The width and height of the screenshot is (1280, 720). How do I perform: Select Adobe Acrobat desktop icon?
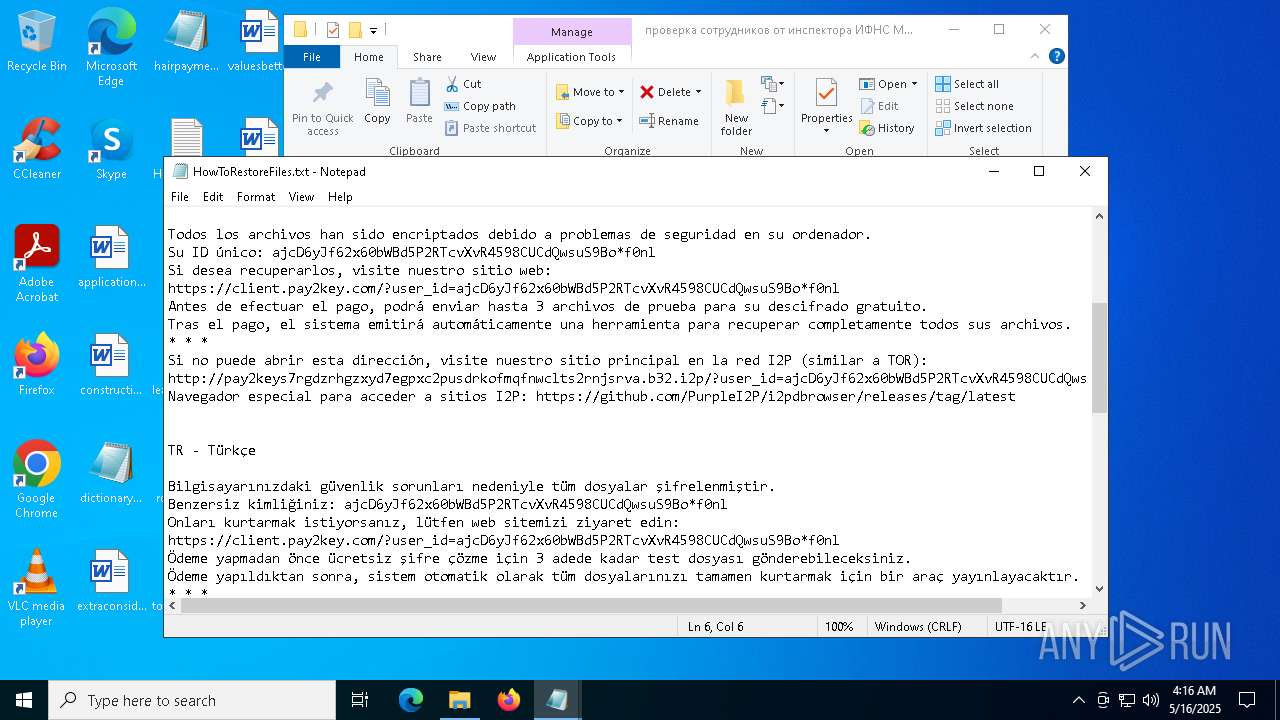pyautogui.click(x=37, y=264)
